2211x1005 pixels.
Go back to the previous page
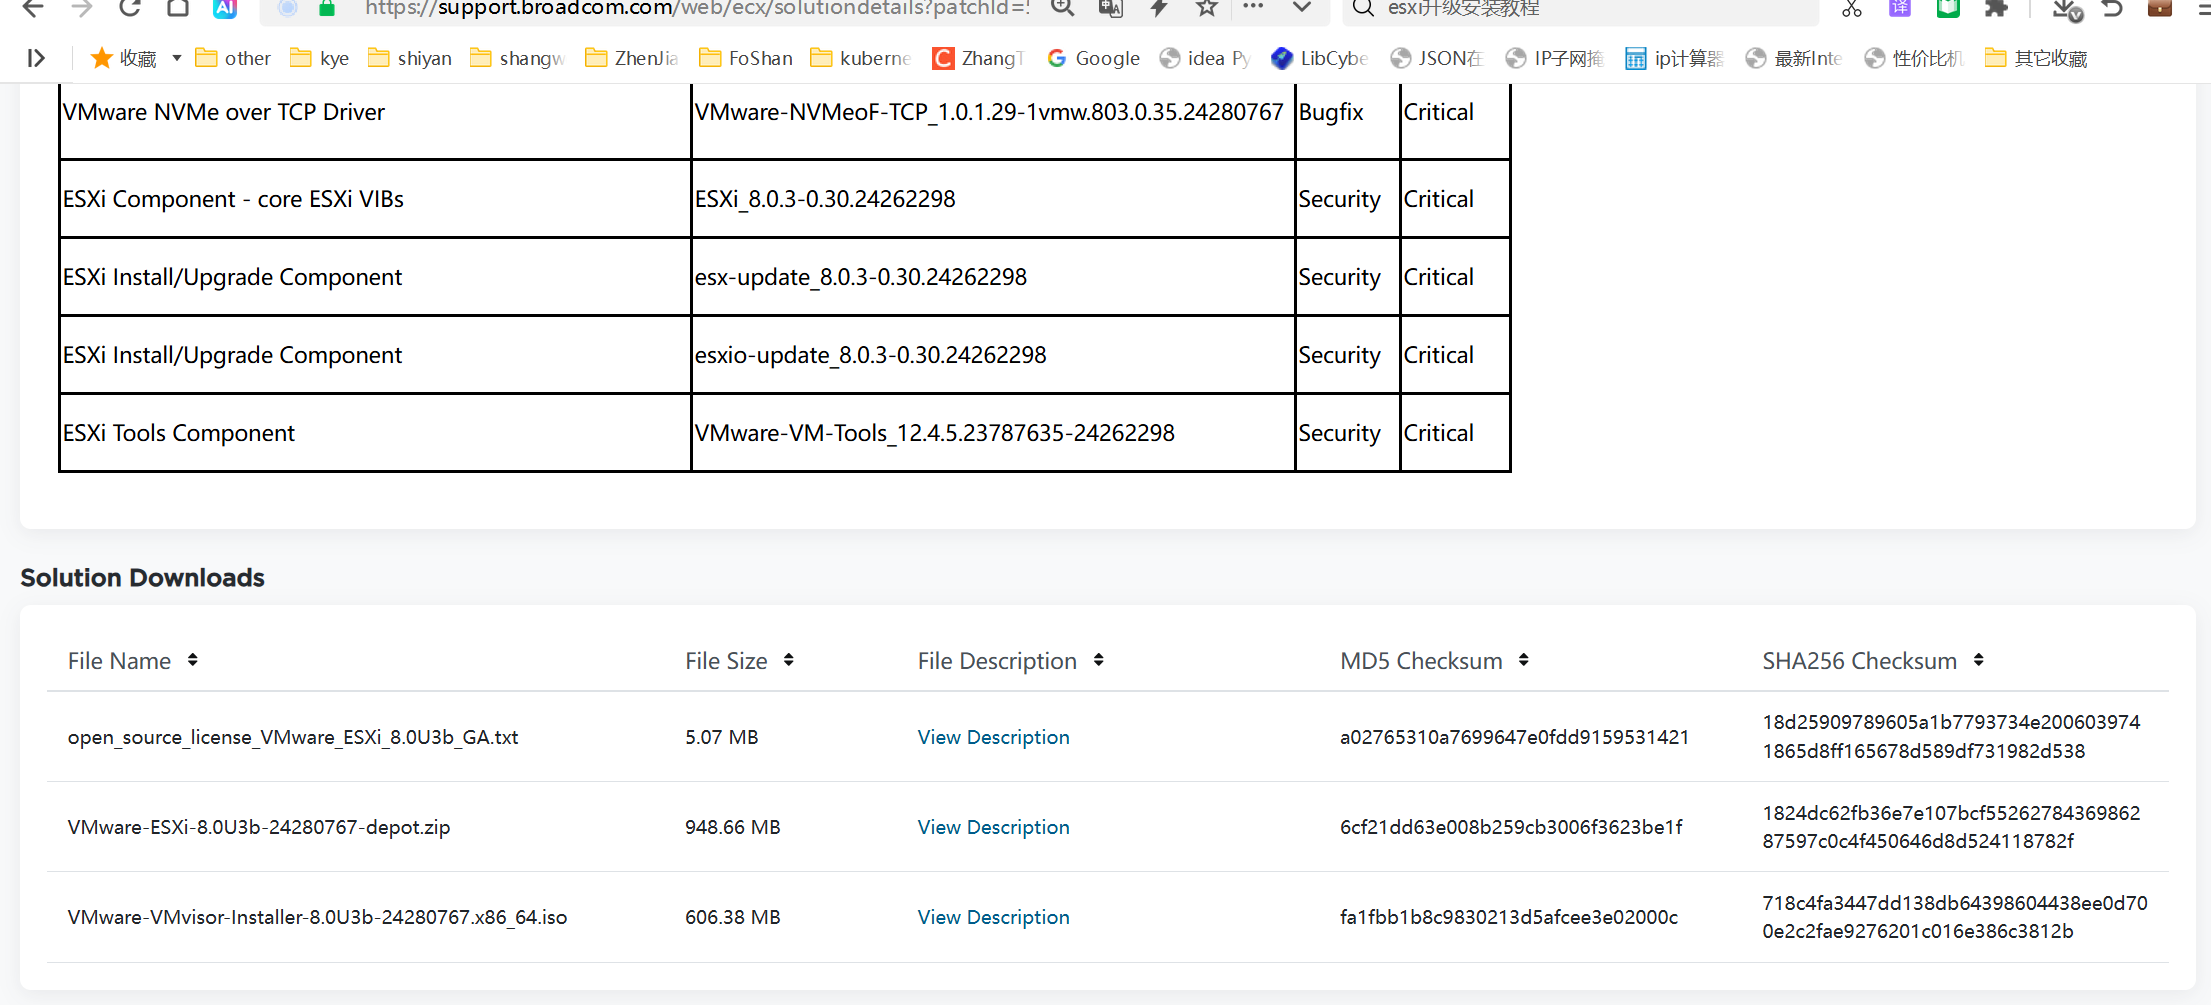33,8
